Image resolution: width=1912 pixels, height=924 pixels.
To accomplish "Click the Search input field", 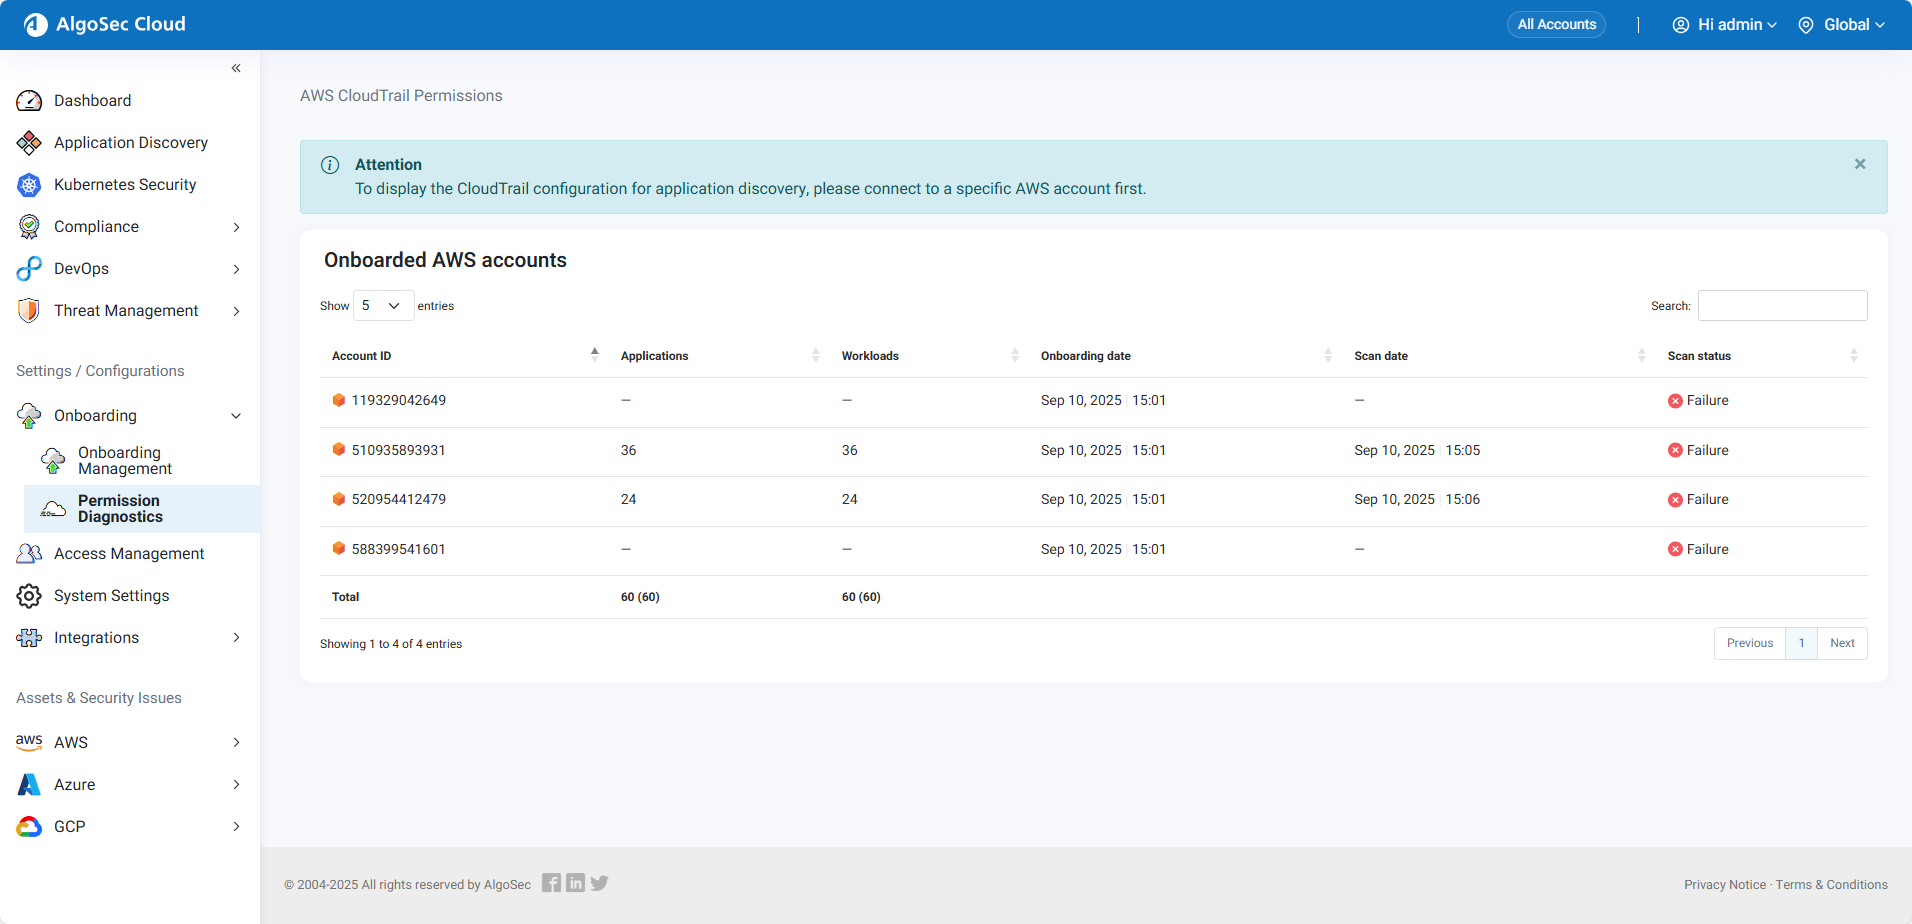I will point(1782,306).
